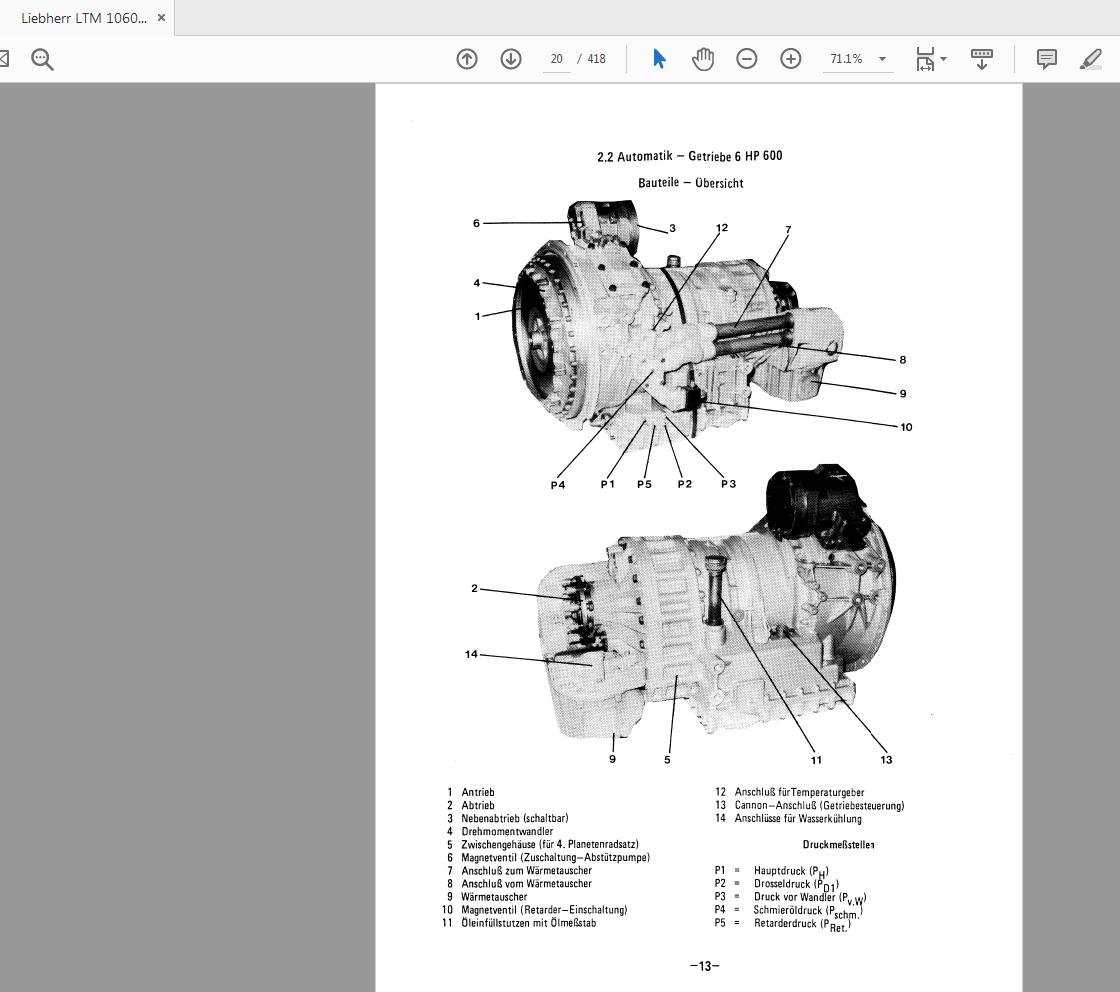Click the read mode keyboard icon

pos(981,59)
